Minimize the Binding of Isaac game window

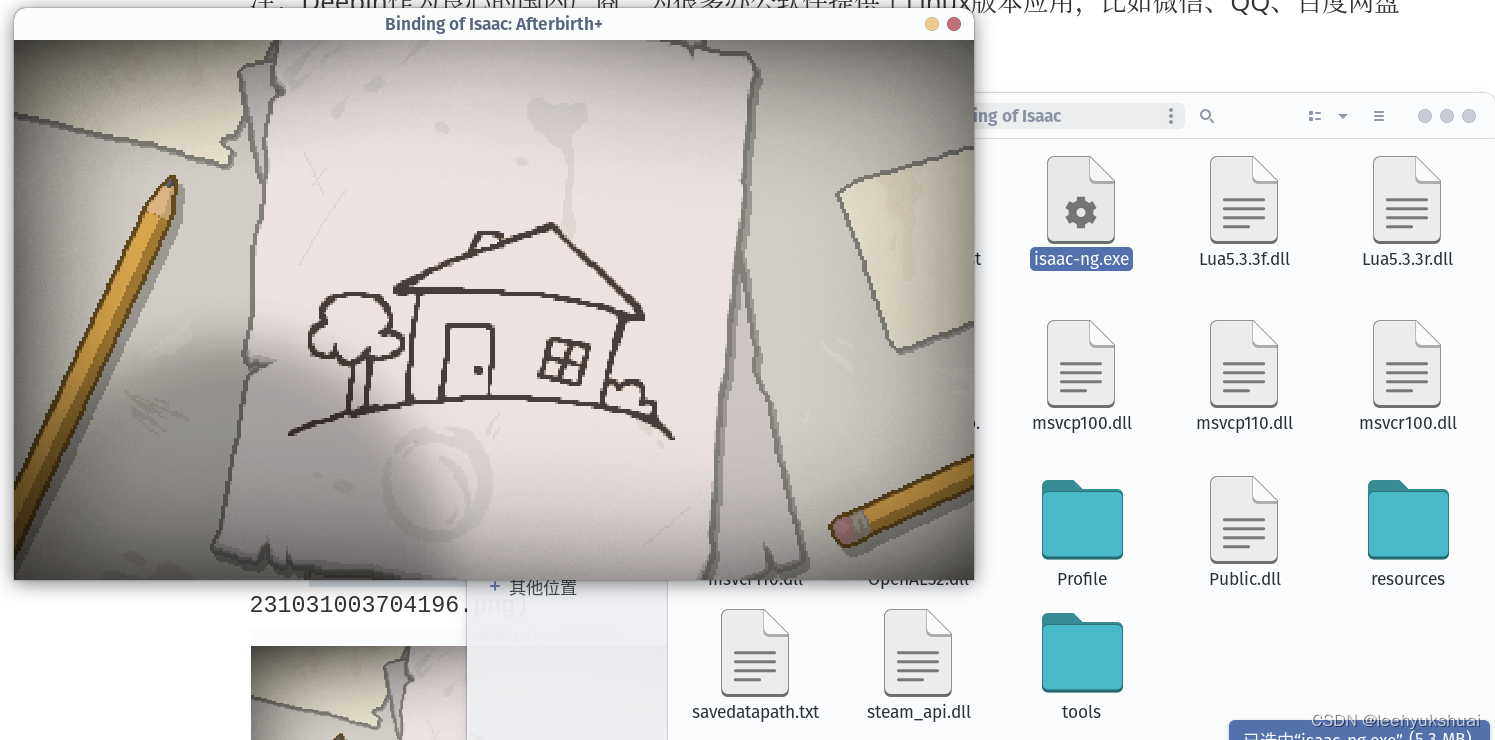[x=932, y=24]
